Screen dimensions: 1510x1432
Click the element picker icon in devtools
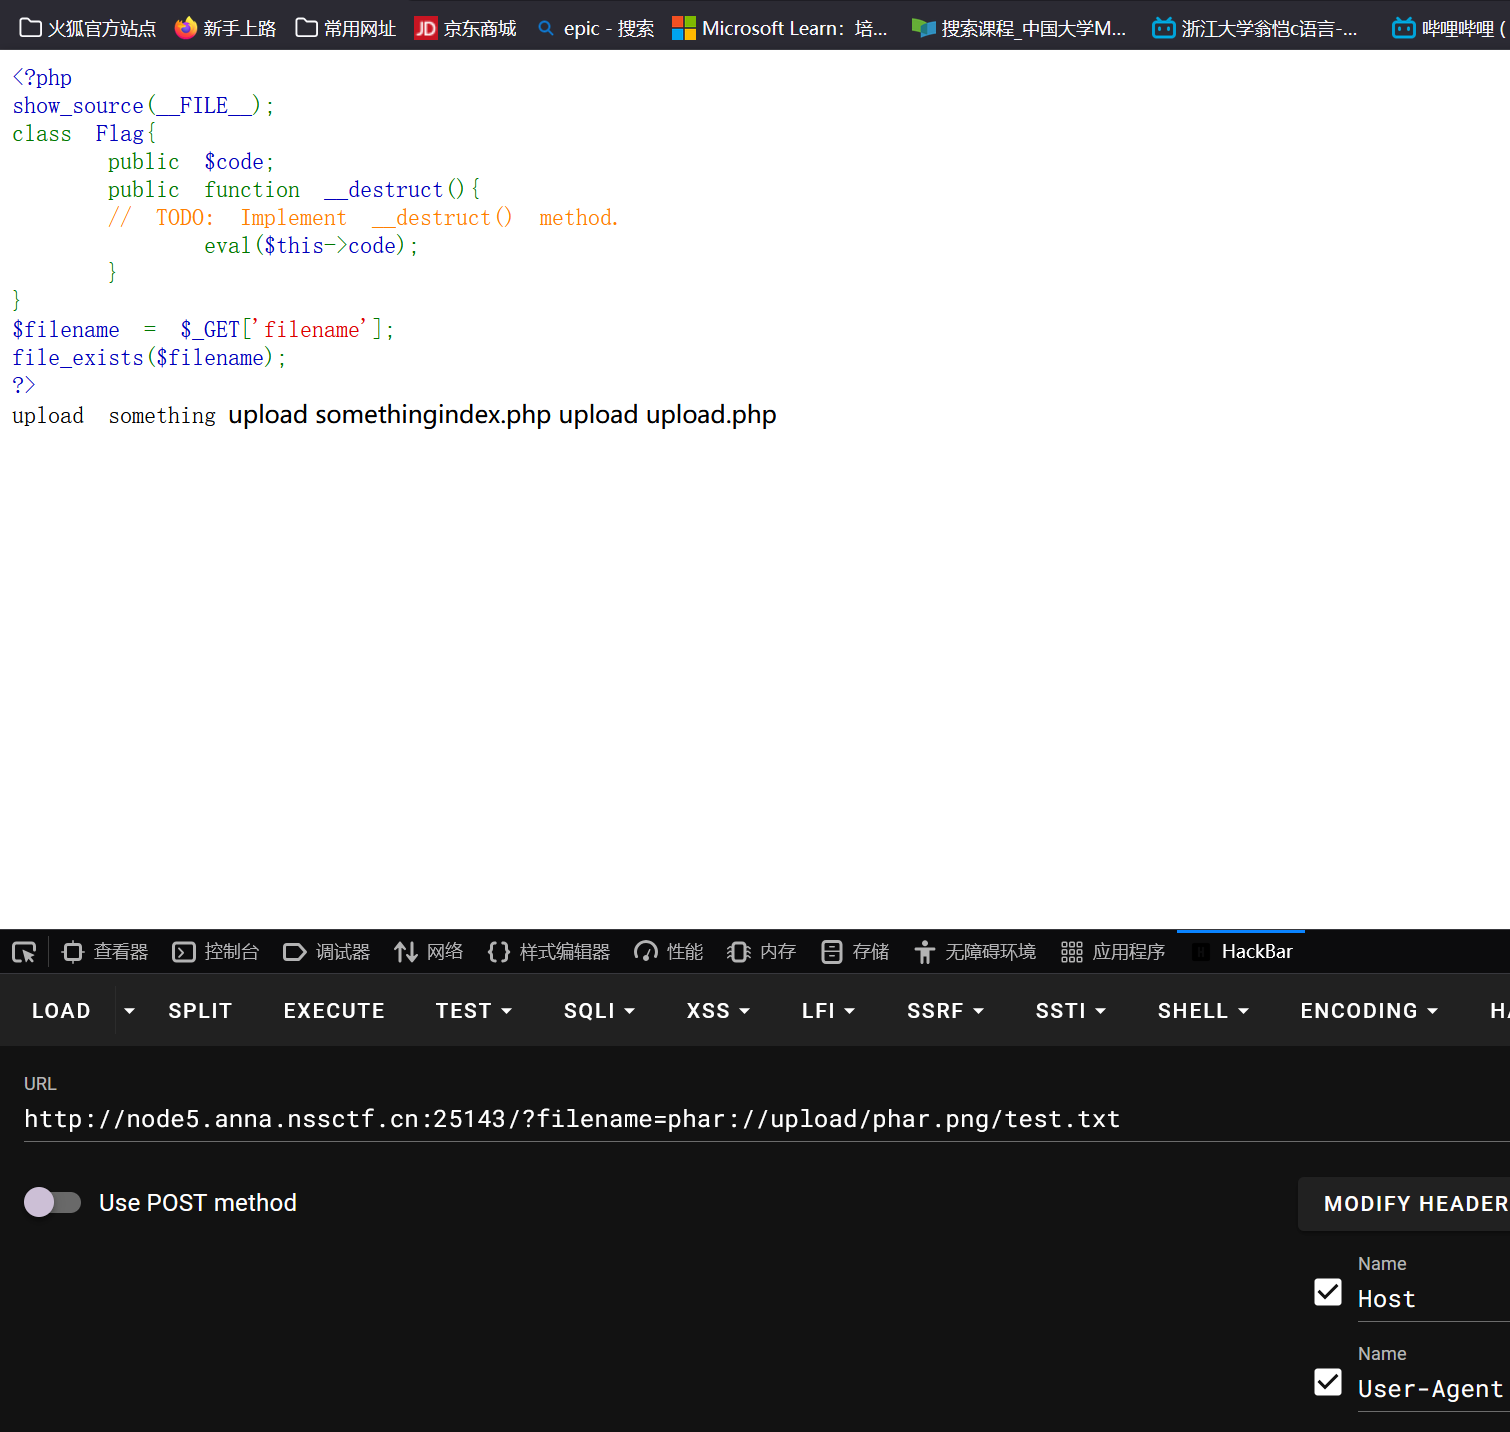[24, 952]
